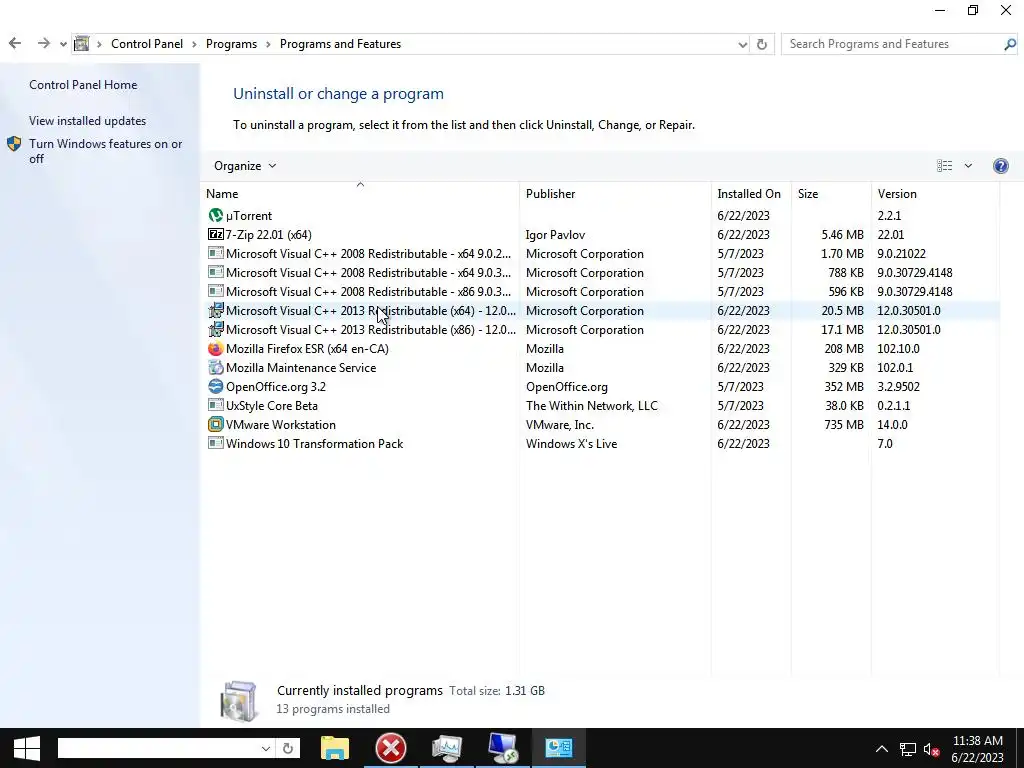The image size is (1024, 768).
Task: Show hidden tray icons chevron
Action: [882, 749]
